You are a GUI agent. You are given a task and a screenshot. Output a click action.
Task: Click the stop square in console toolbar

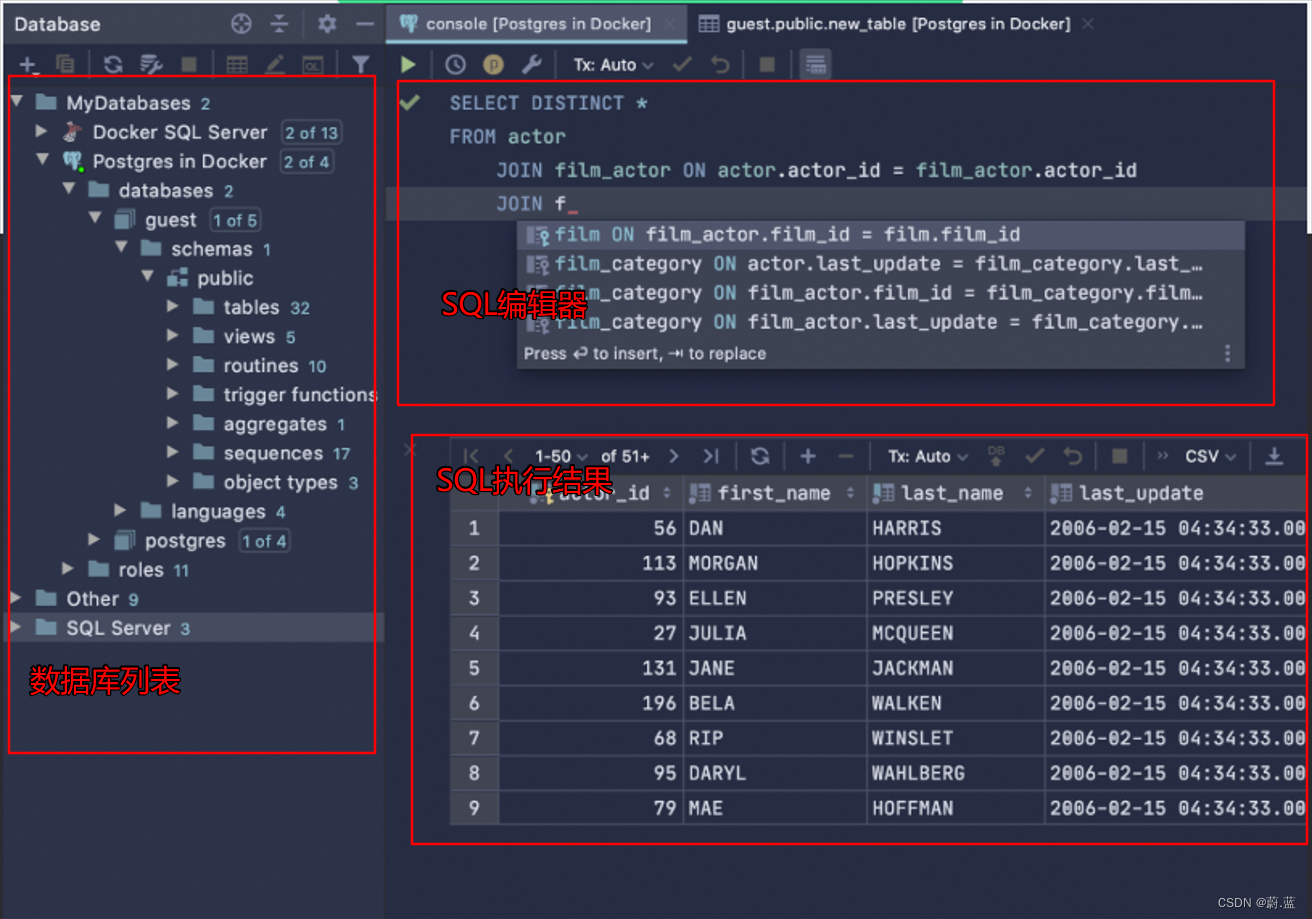pyautogui.click(x=767, y=65)
